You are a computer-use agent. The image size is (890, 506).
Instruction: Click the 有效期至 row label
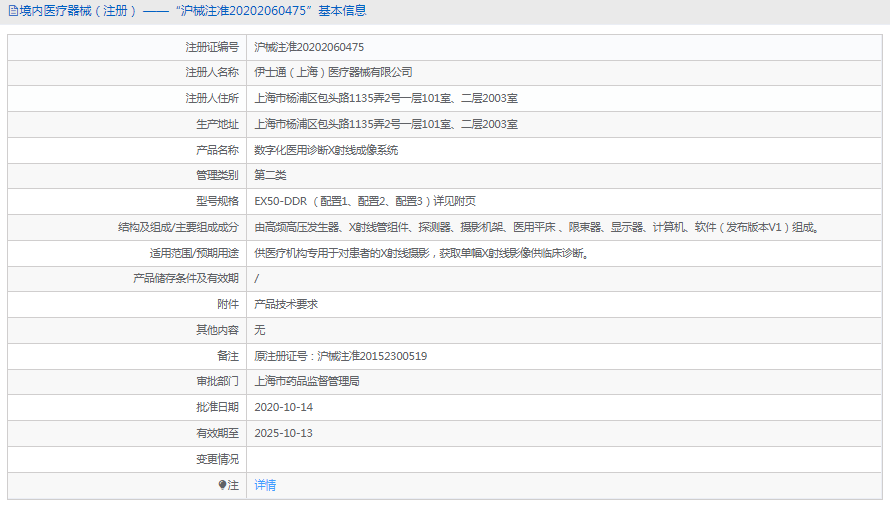(x=217, y=433)
